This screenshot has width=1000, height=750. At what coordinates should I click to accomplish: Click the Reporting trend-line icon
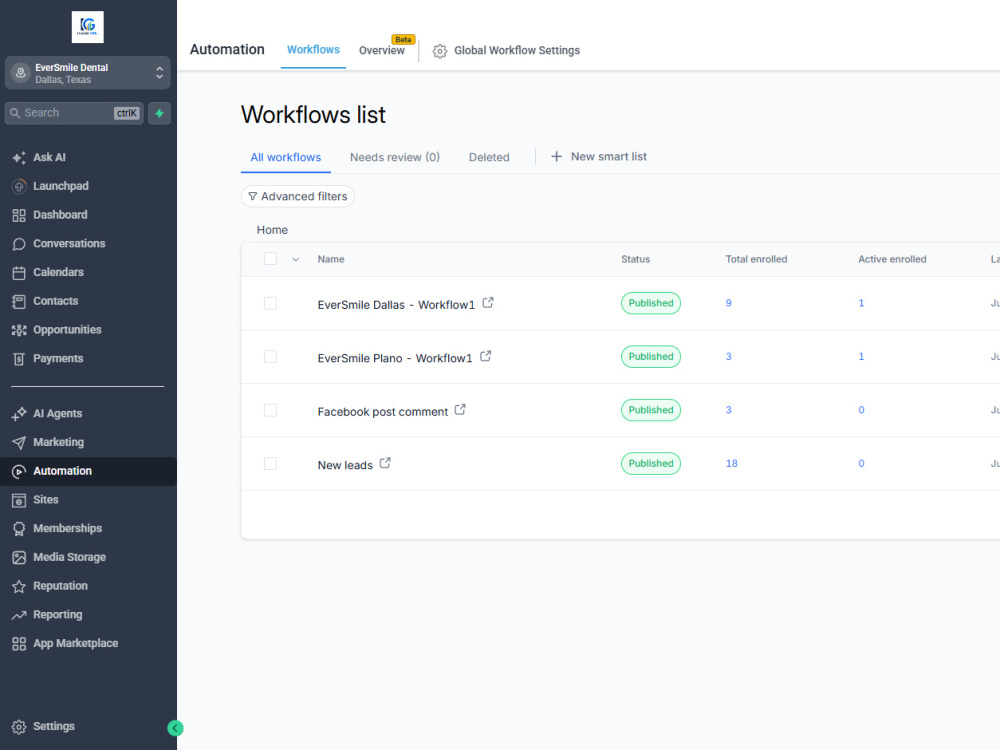pyautogui.click(x=19, y=615)
